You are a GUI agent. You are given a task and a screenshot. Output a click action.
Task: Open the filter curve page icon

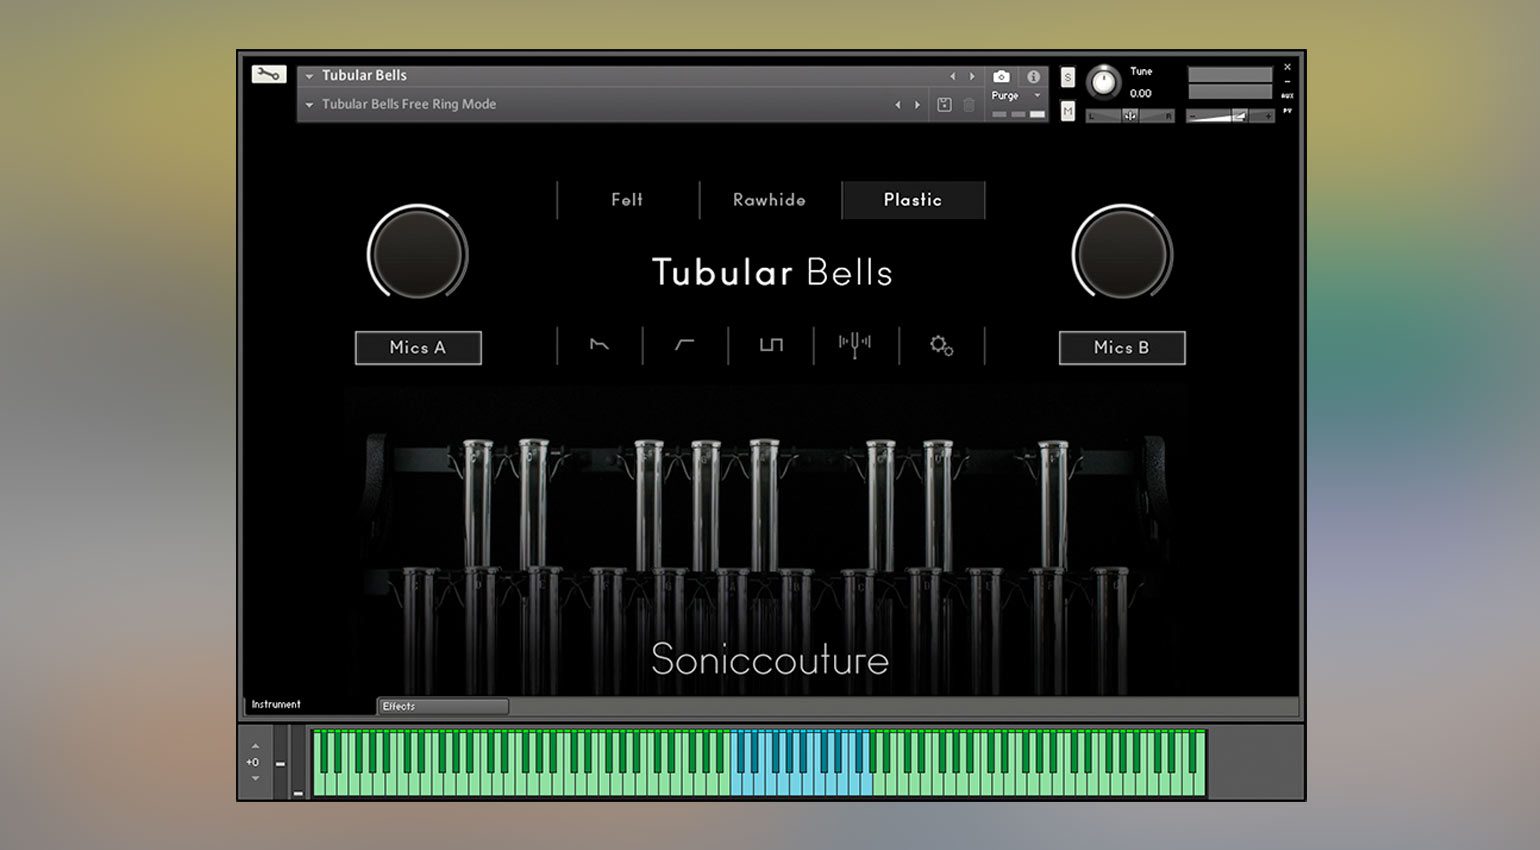[x=684, y=345]
